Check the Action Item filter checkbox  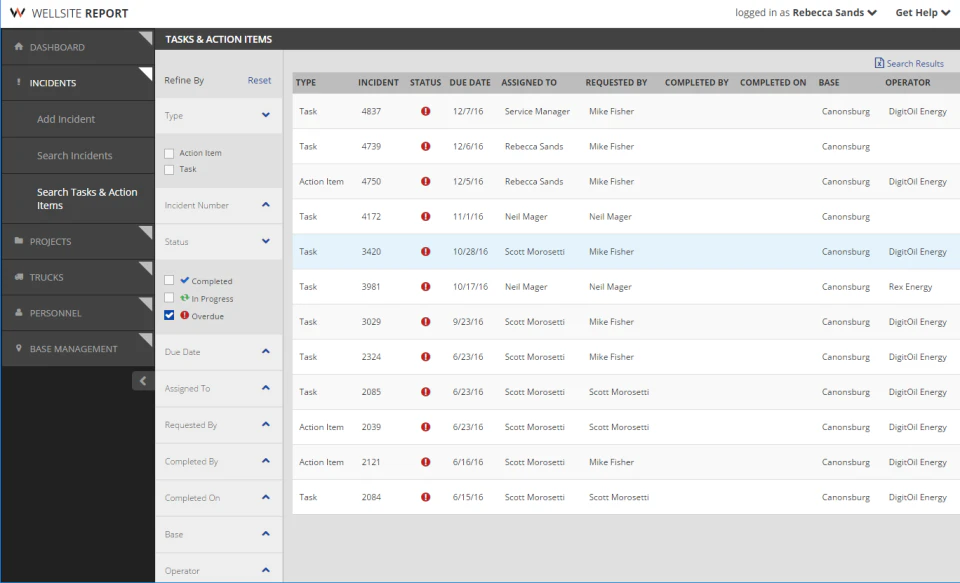(x=169, y=152)
